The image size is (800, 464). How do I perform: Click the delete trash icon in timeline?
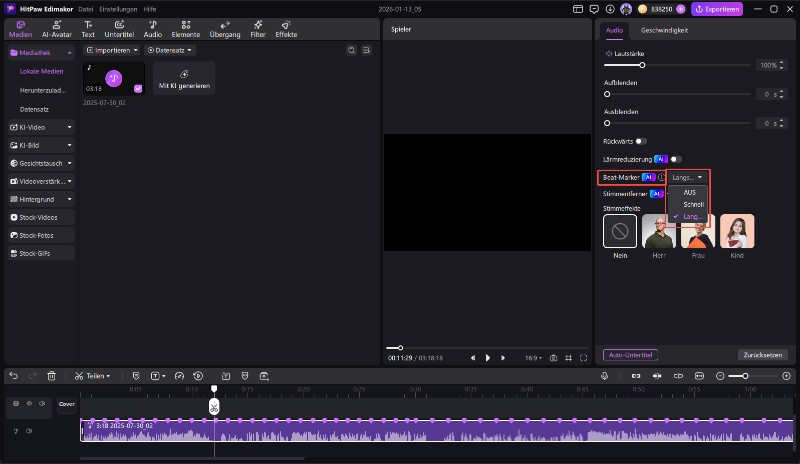51,376
